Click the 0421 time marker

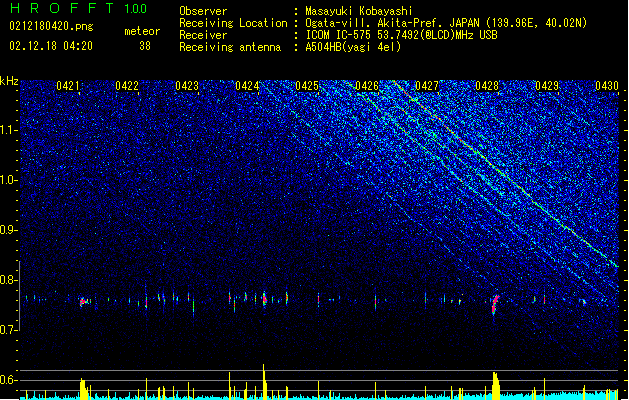[x=68, y=86]
